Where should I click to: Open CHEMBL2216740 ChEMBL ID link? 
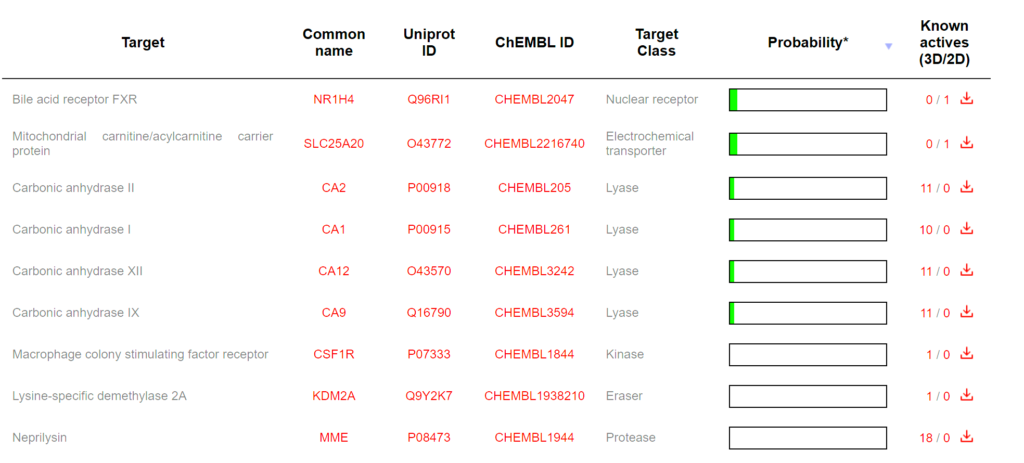pos(534,144)
